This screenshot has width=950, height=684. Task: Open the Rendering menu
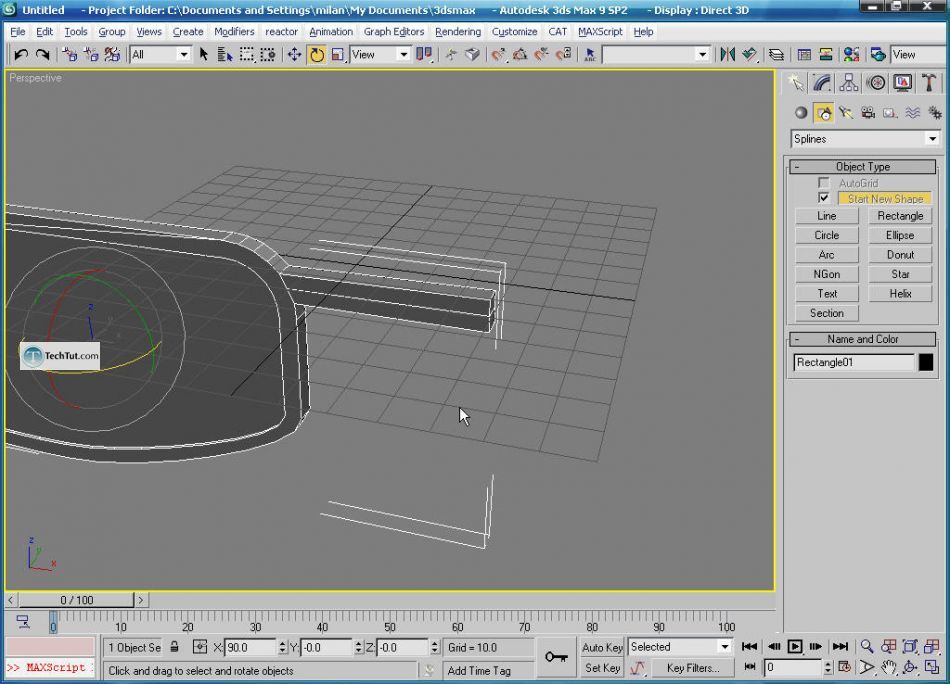[x=458, y=31]
